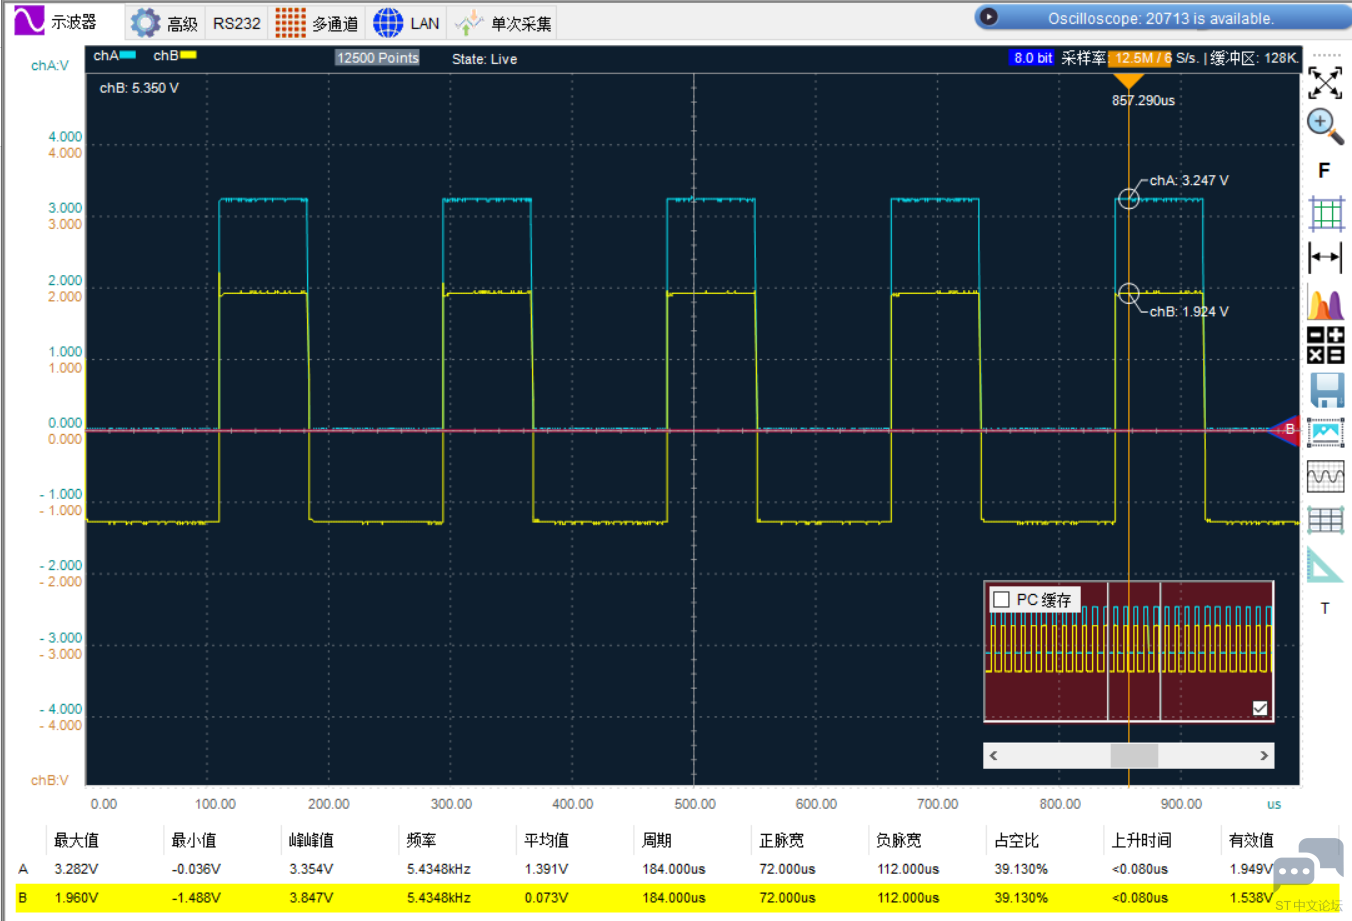
Task: Click the chA: 3.247 V cursor readout
Action: click(1189, 180)
